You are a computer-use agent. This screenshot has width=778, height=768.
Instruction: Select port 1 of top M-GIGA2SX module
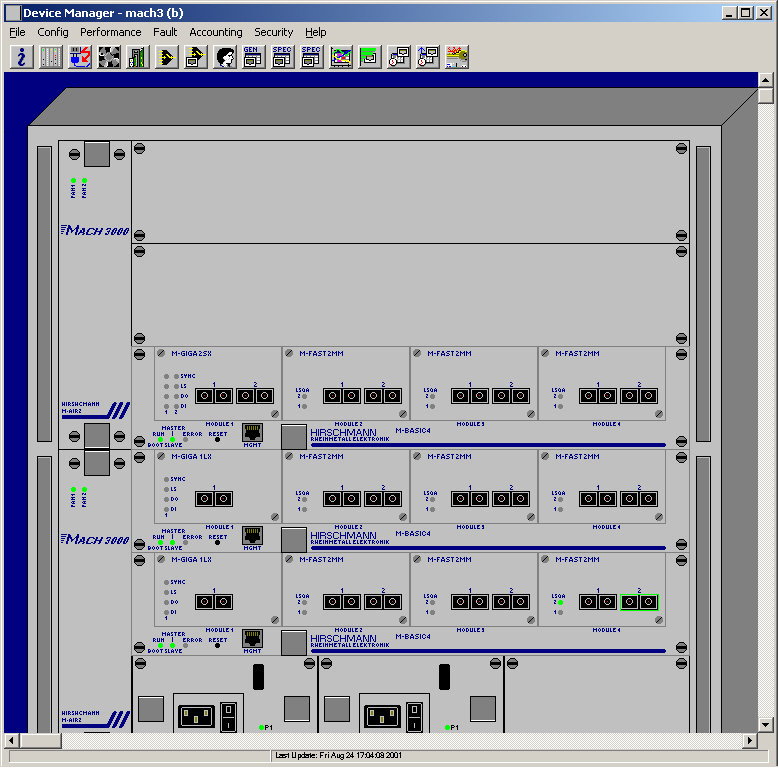213,396
